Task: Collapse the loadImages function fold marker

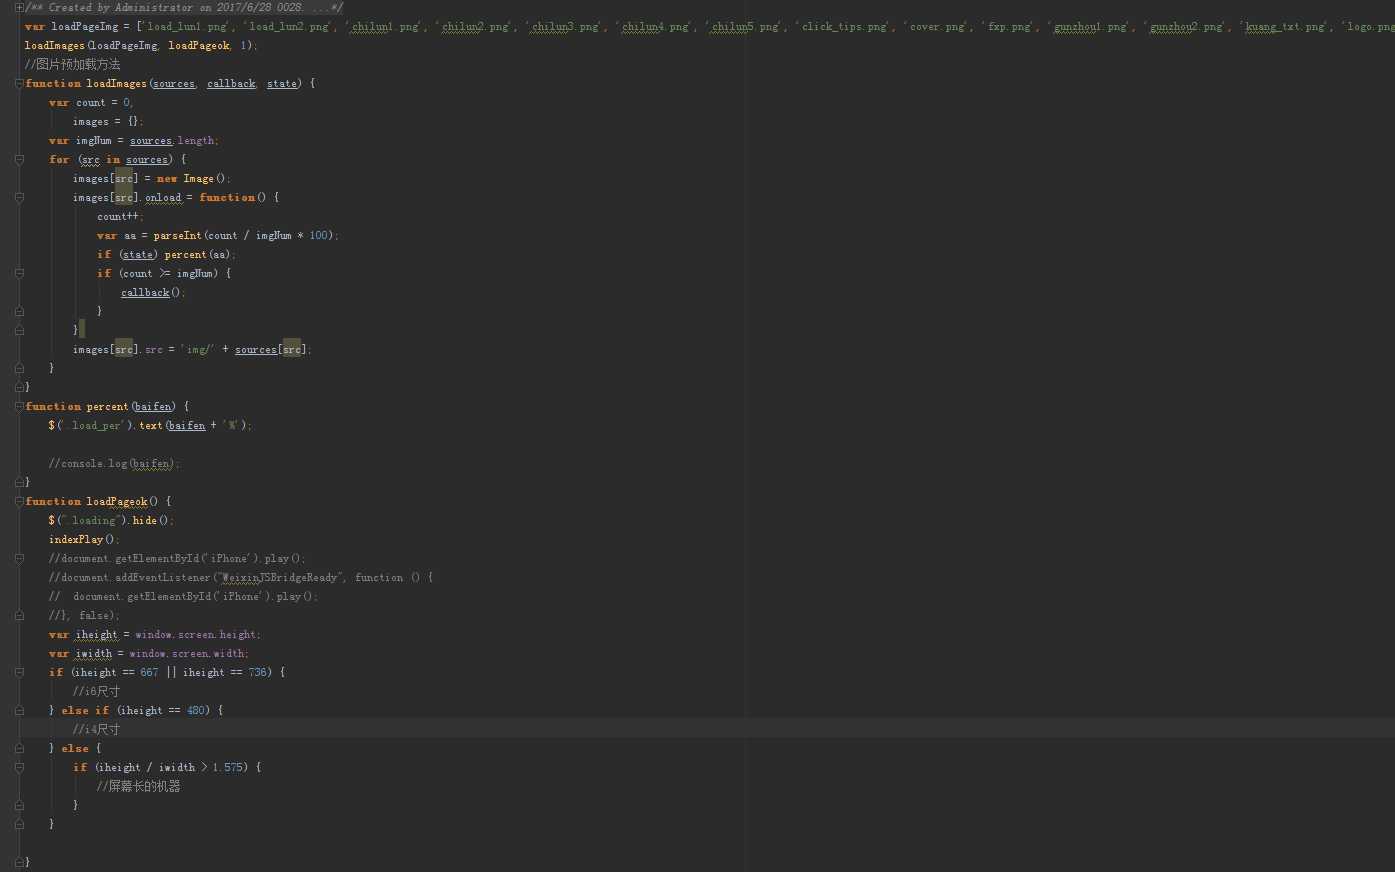Action: [x=19, y=83]
